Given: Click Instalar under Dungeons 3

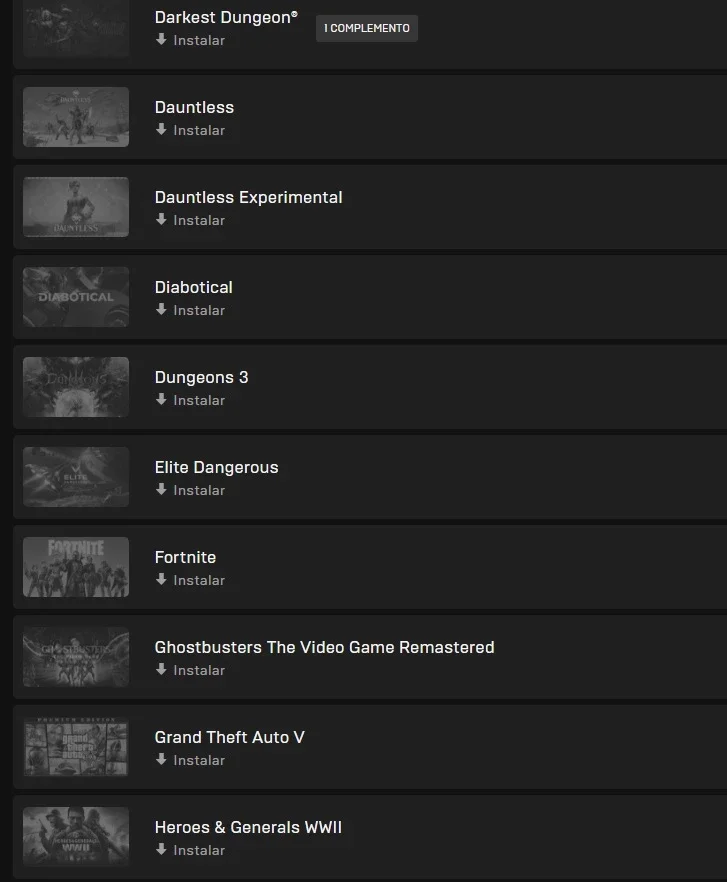Looking at the screenshot, I should 199,400.
